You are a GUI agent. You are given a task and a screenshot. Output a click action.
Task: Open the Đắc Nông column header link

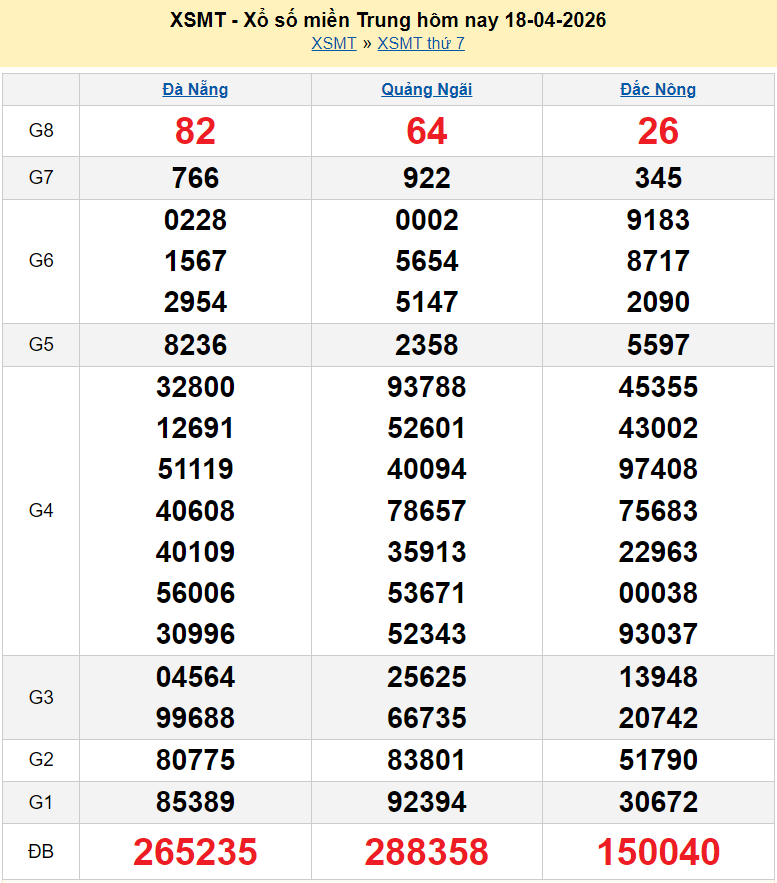point(658,89)
